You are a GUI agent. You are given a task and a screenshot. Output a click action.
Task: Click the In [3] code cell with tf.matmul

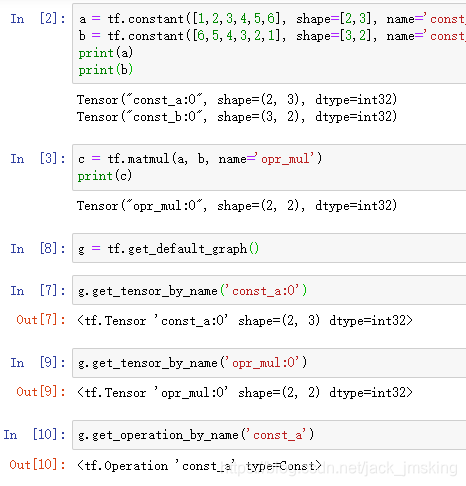(x=269, y=167)
